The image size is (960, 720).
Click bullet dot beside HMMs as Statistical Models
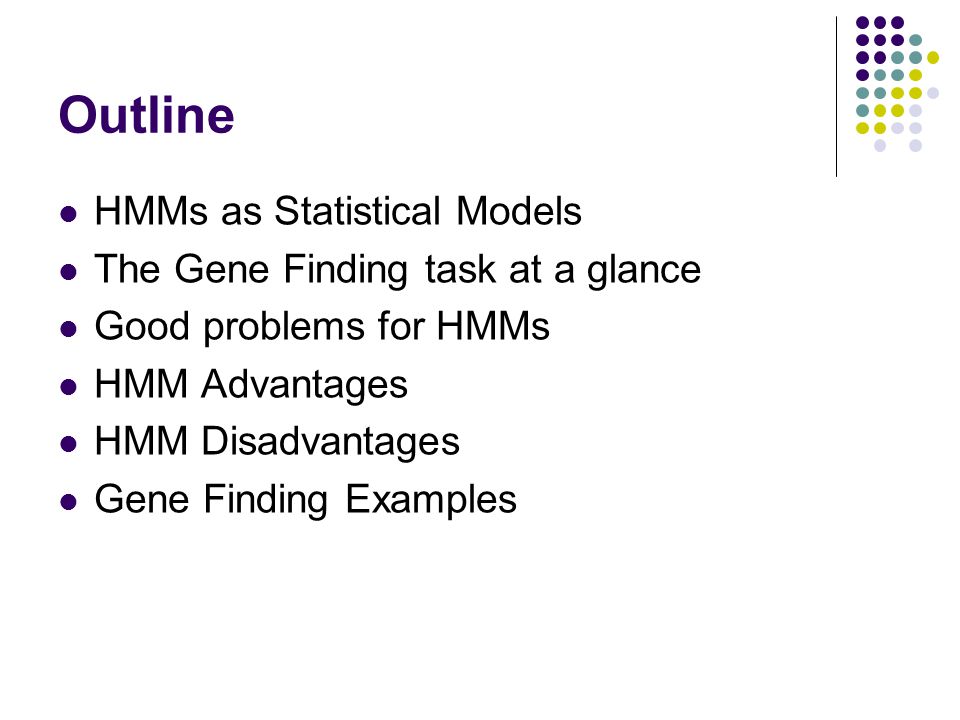click(69, 214)
